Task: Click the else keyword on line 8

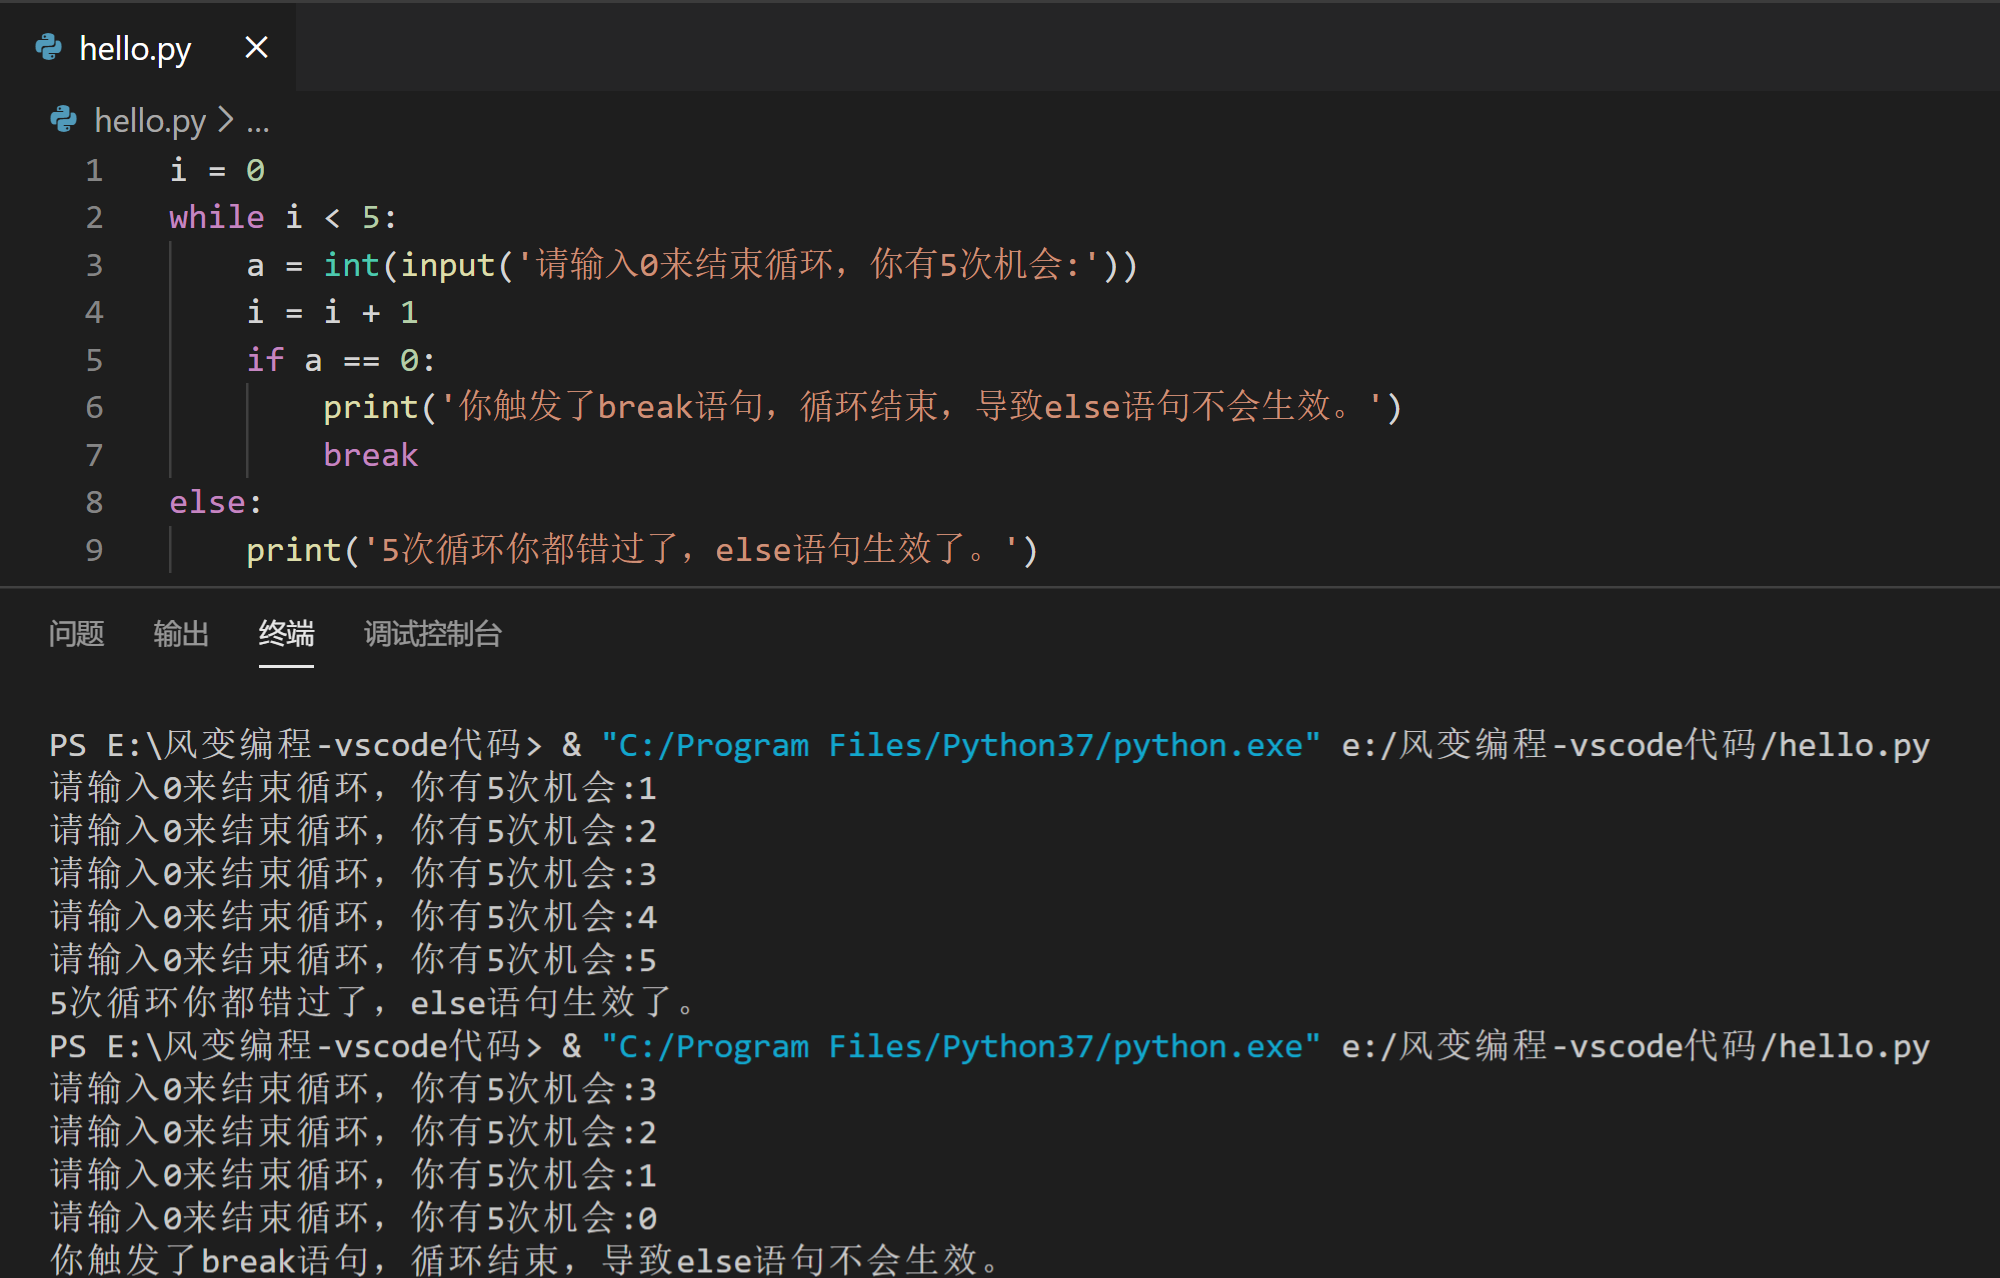Action: point(207,502)
